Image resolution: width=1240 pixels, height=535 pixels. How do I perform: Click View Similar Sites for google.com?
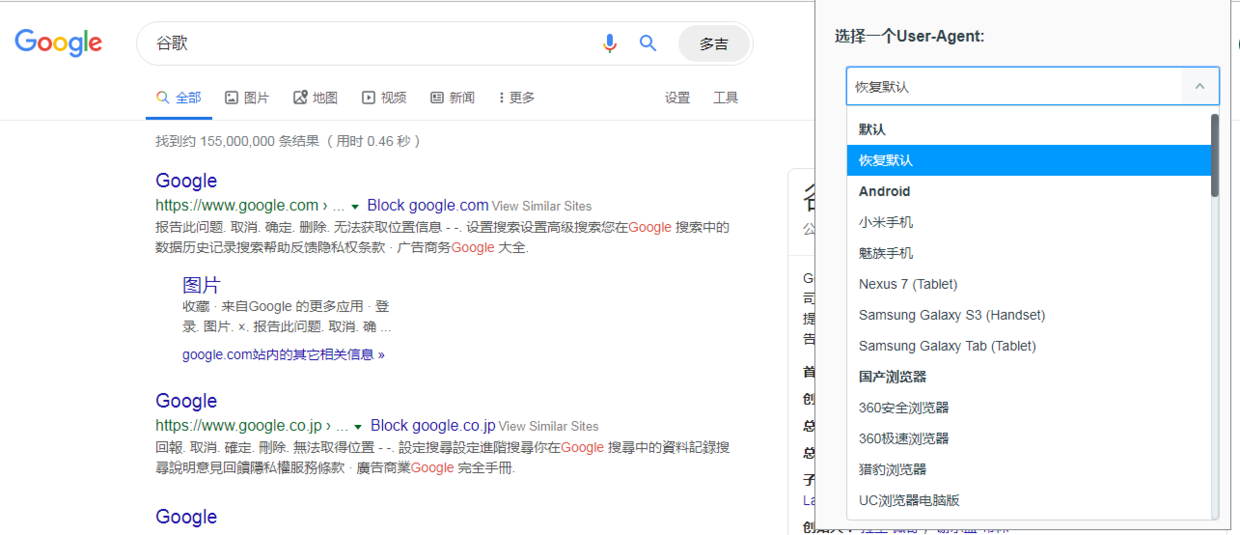[x=542, y=206]
